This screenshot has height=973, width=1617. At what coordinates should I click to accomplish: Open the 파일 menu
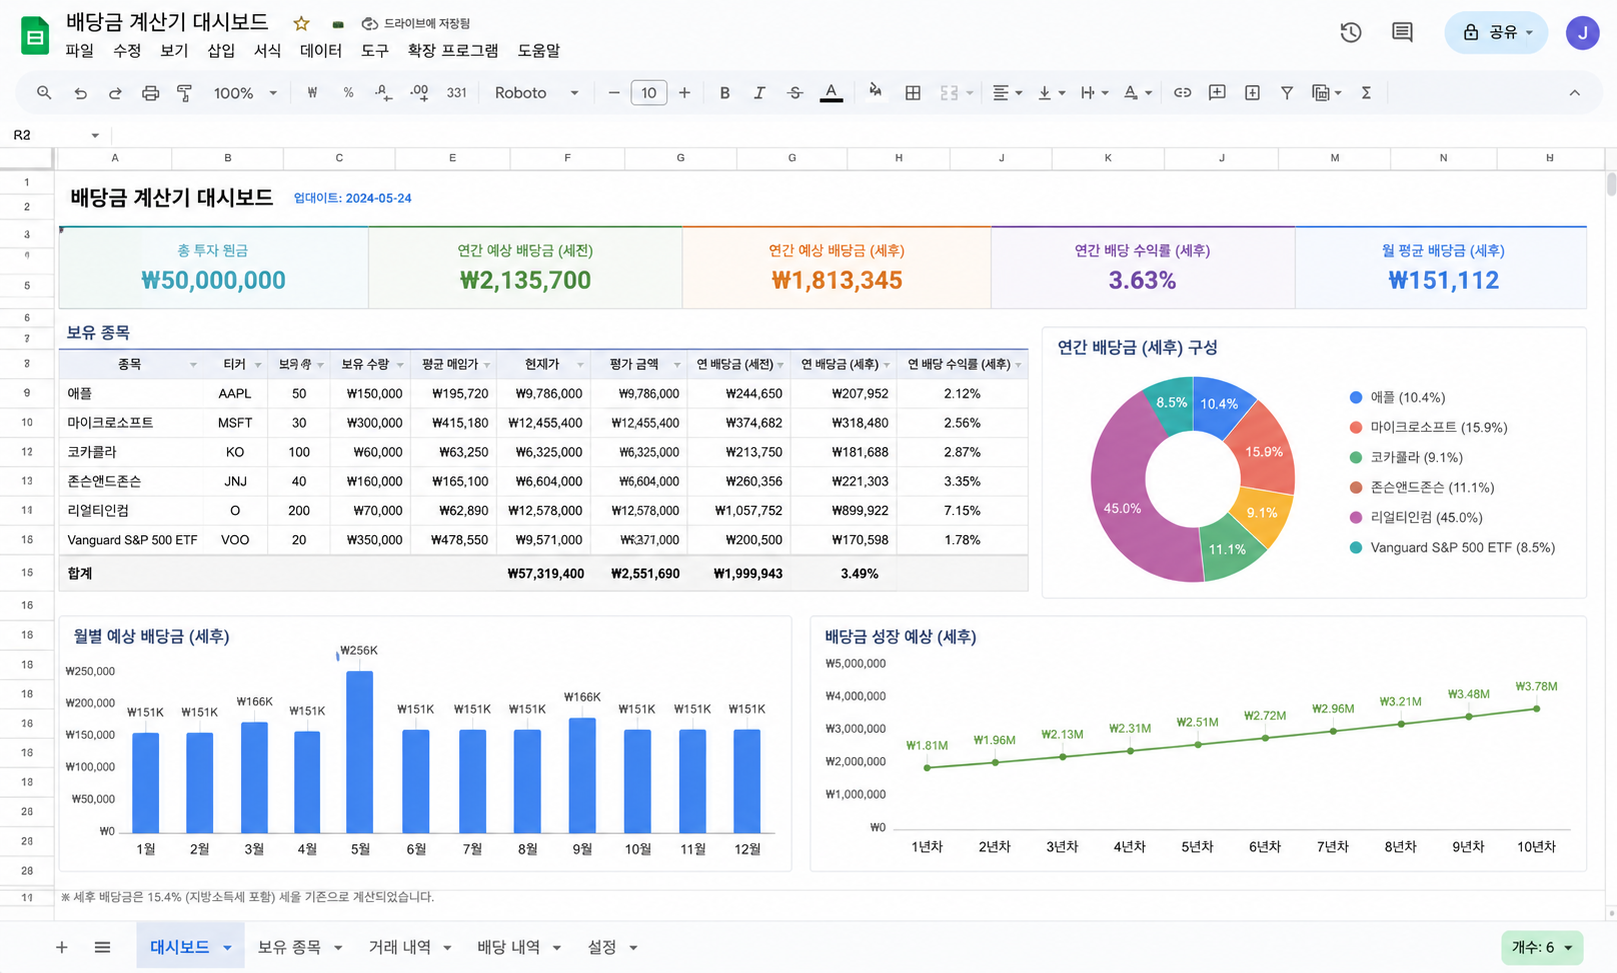tap(79, 51)
